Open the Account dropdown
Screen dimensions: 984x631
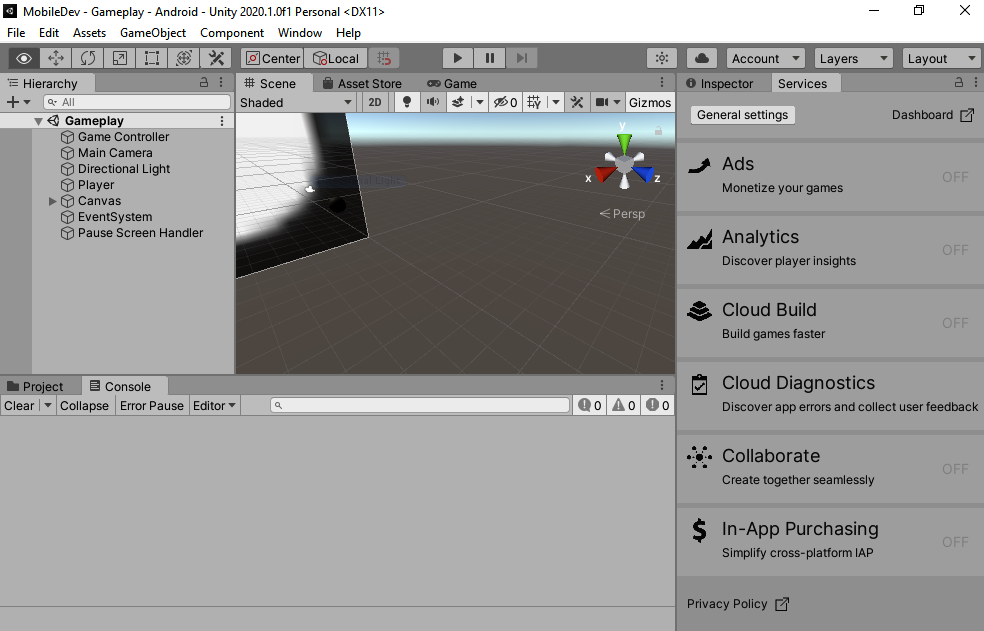click(766, 58)
